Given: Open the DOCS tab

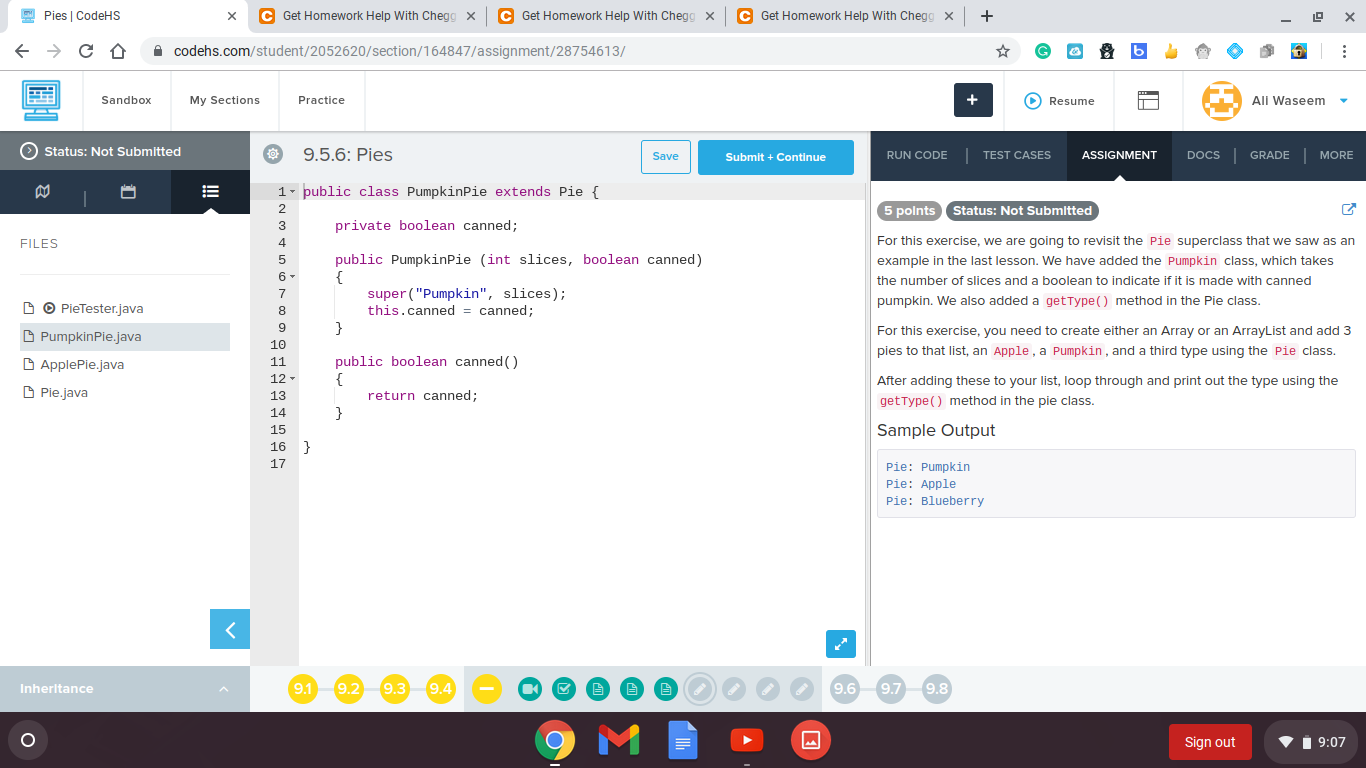Looking at the screenshot, I should (1203, 155).
